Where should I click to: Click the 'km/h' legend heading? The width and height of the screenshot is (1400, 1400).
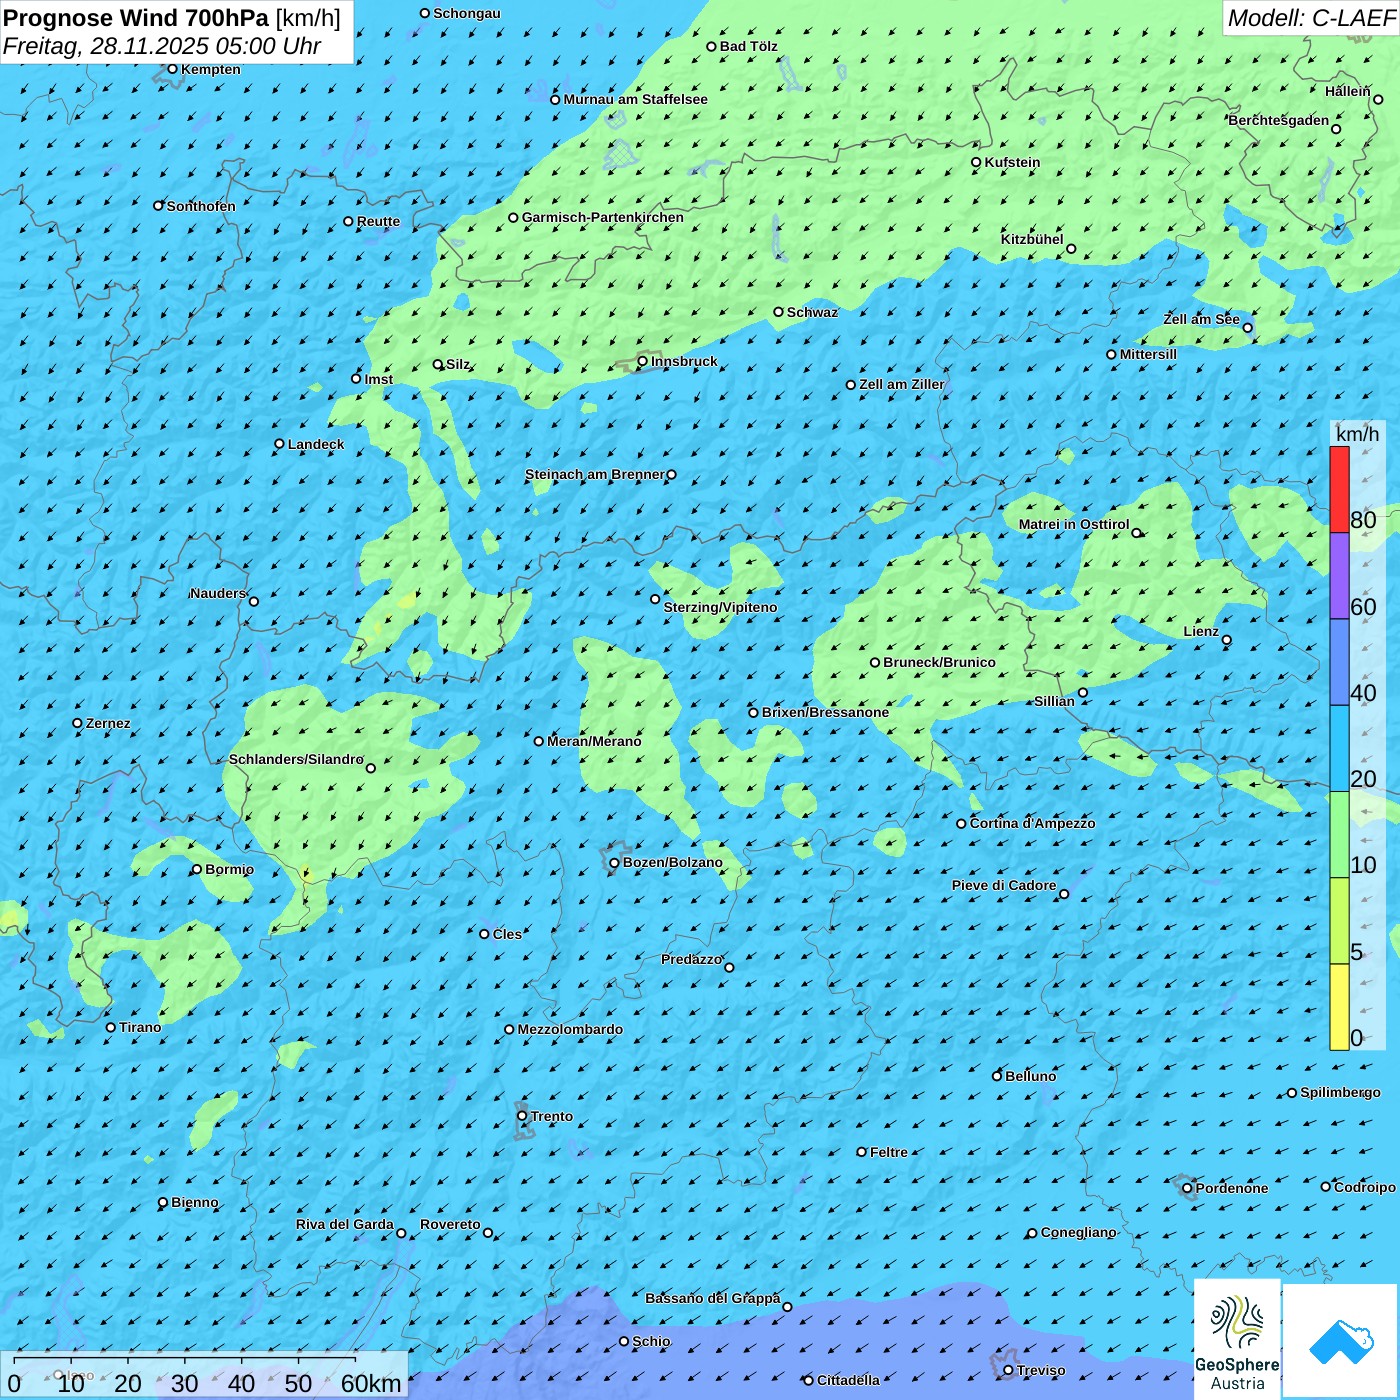[x=1357, y=434]
